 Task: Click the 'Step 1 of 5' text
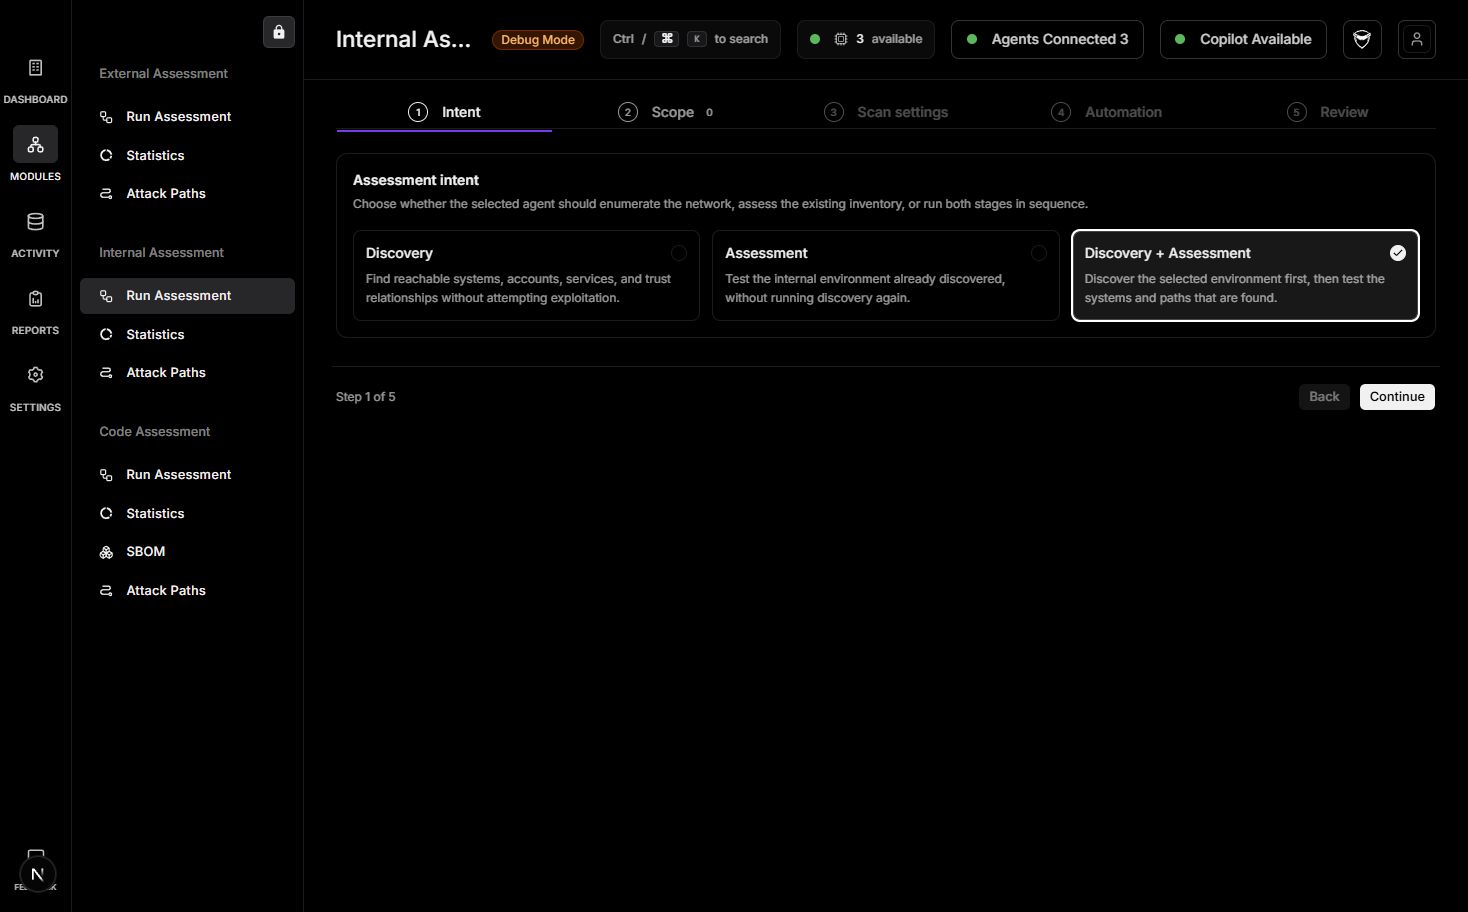click(366, 397)
